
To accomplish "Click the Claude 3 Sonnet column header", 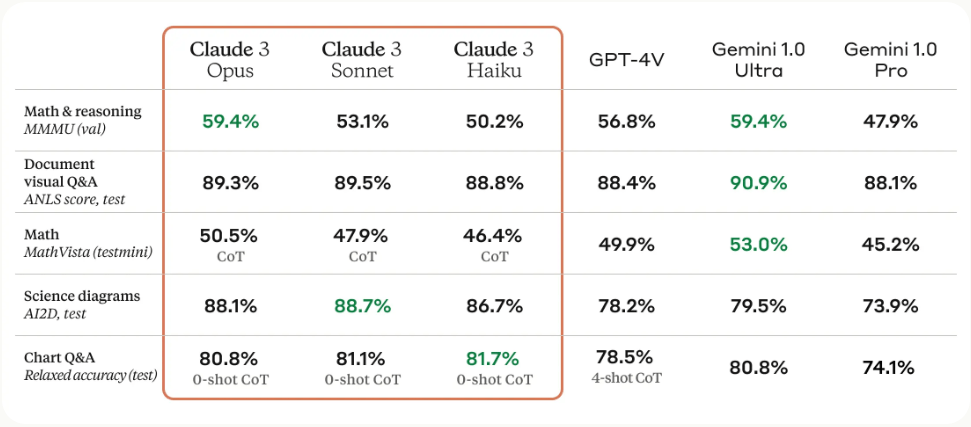I will click(x=362, y=59).
